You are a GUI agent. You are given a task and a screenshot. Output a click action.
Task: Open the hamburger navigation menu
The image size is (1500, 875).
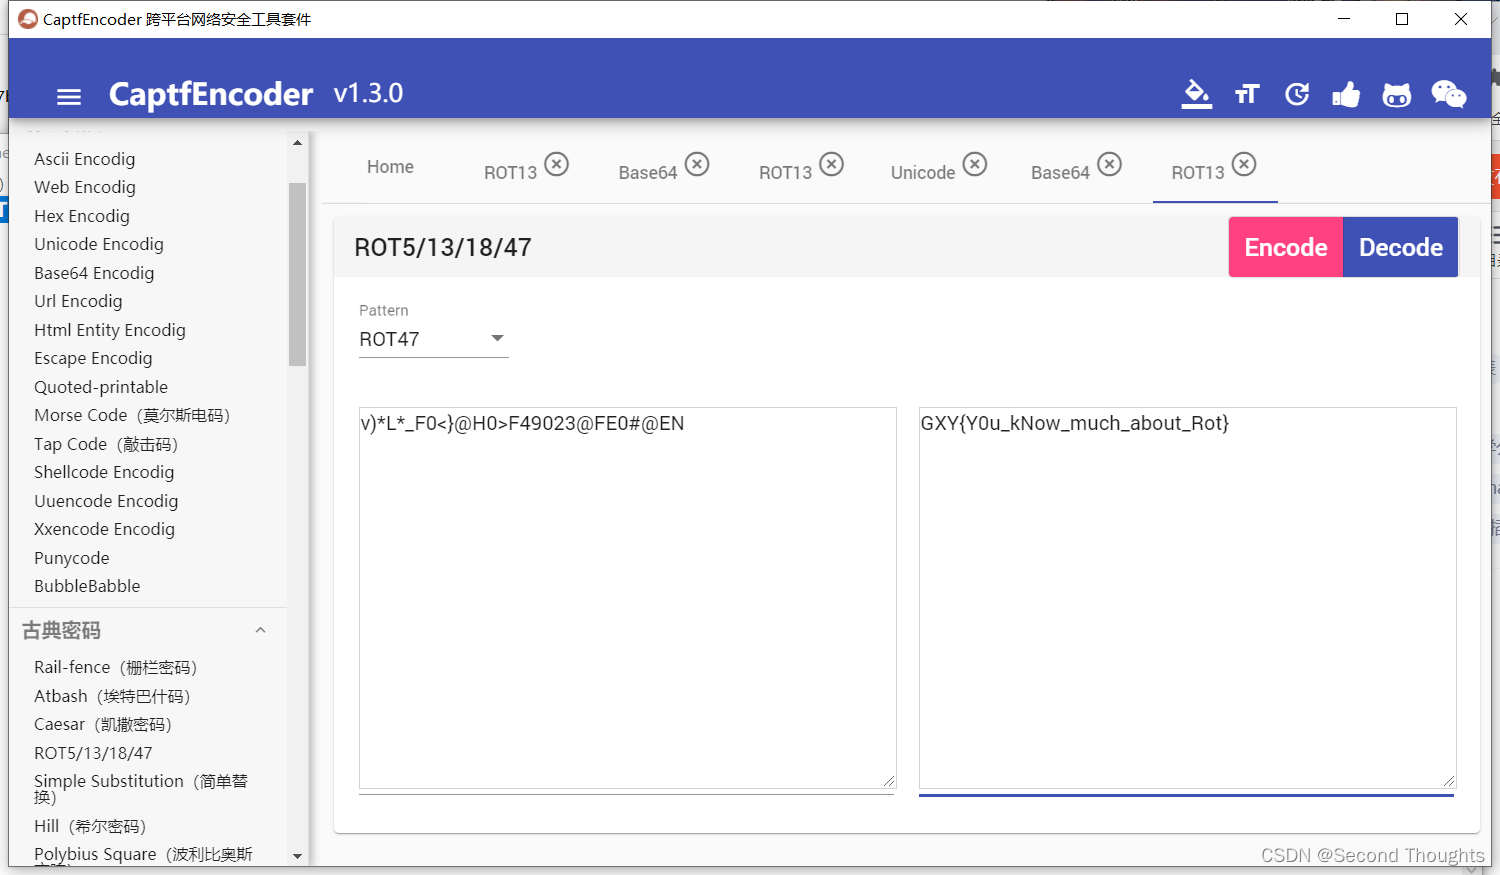click(68, 96)
